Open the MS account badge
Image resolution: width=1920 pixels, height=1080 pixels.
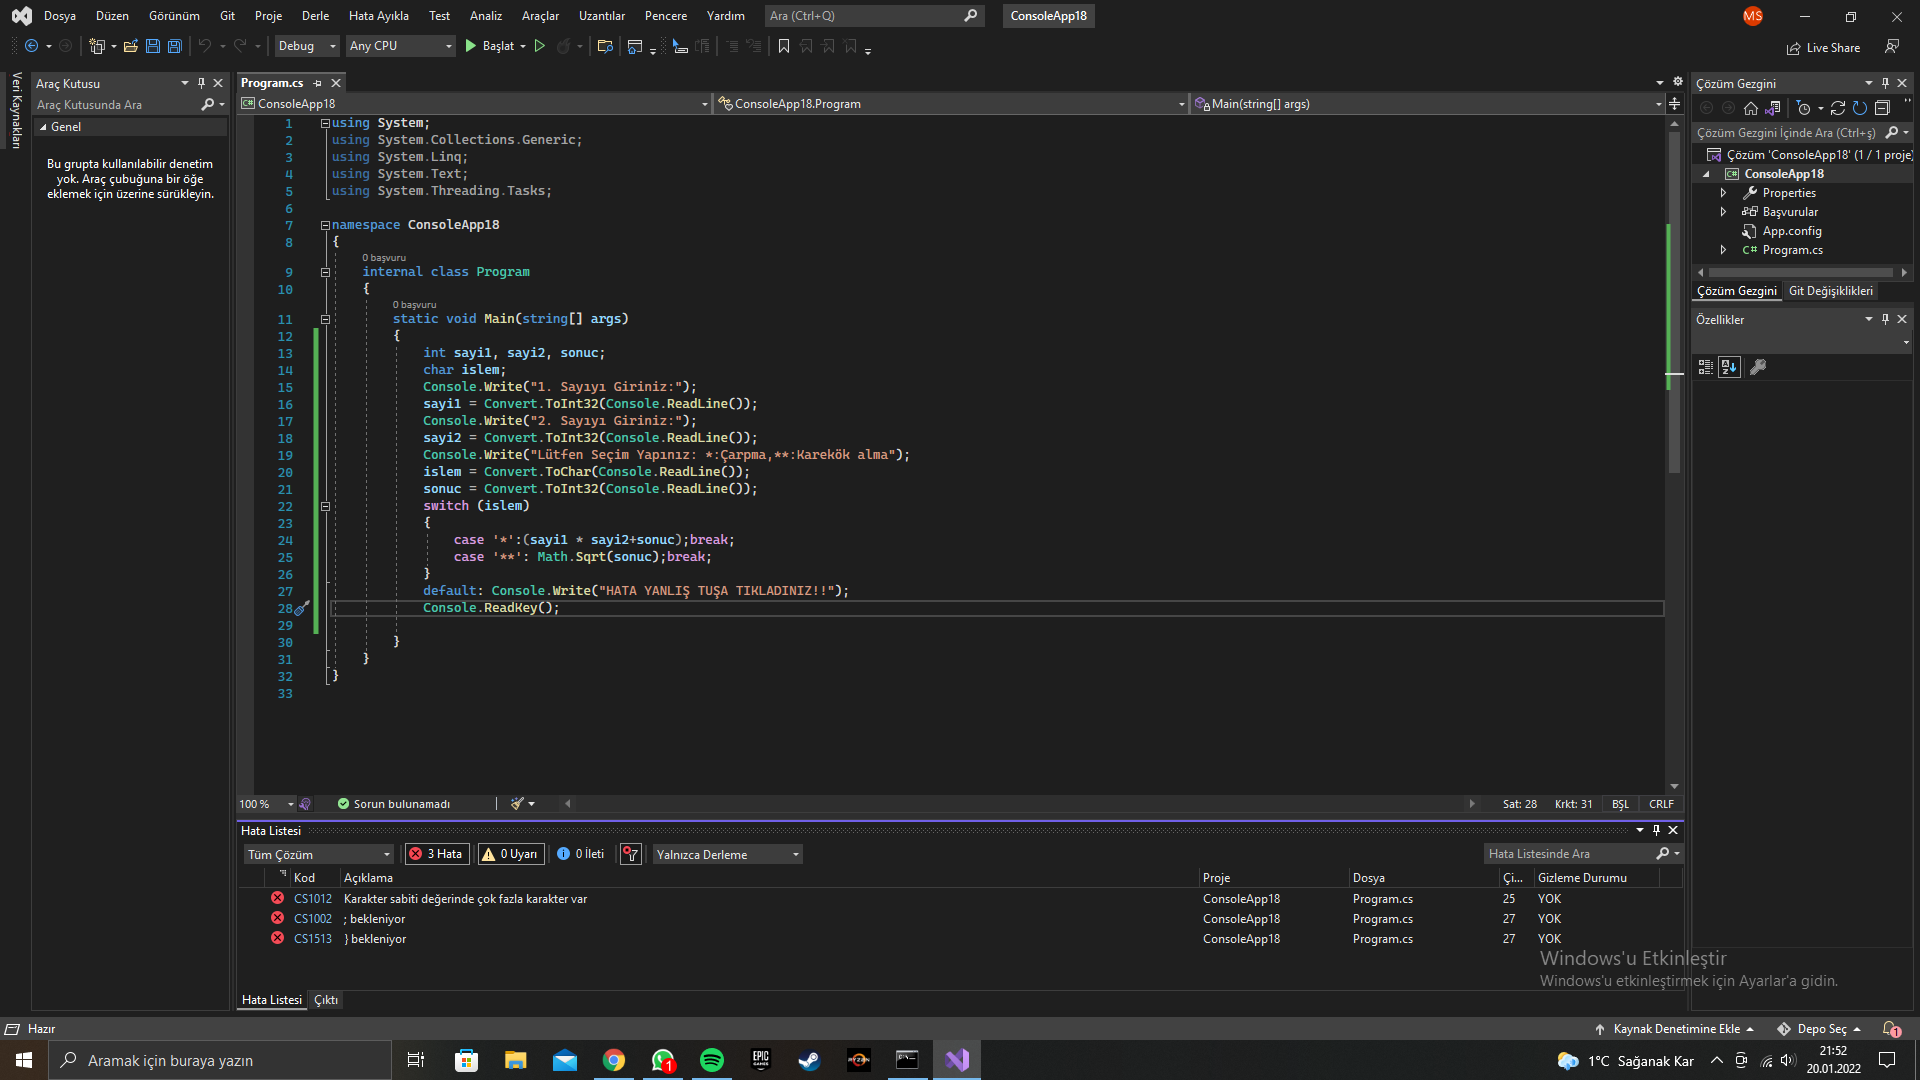pyautogui.click(x=1753, y=16)
